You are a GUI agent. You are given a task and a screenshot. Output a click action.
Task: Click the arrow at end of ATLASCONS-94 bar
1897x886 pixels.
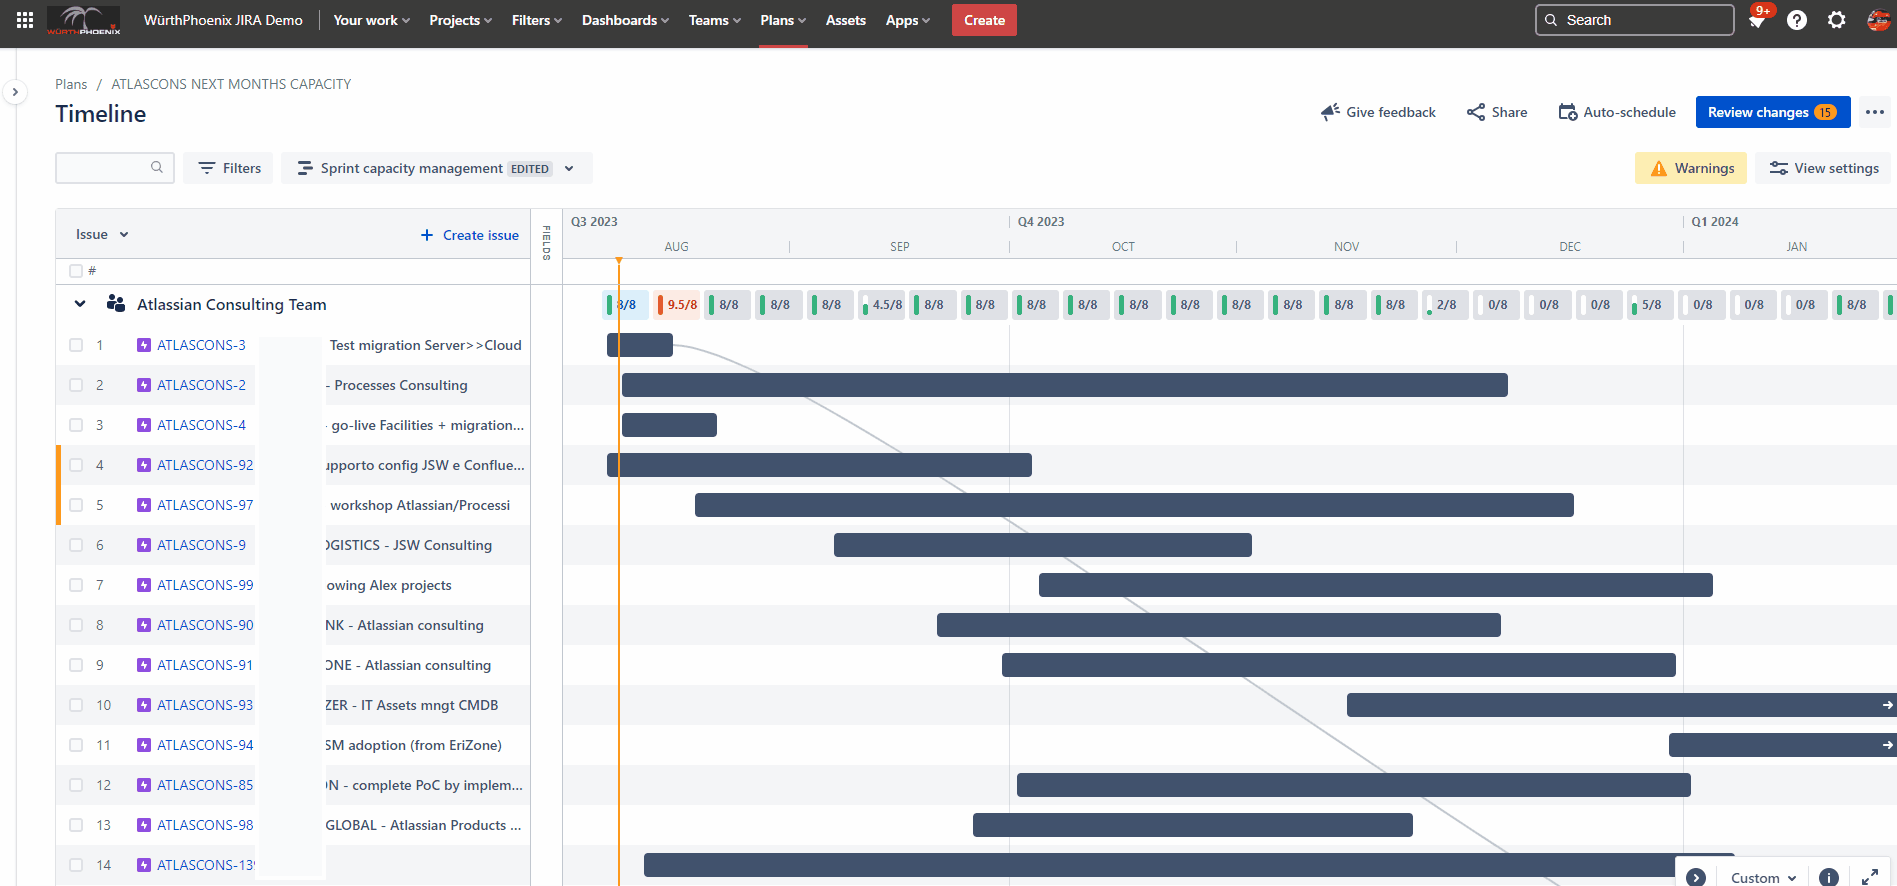pos(1887,745)
